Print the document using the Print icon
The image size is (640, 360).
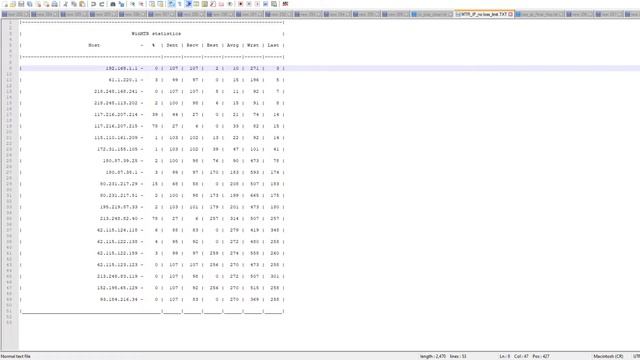[x=54, y=4]
